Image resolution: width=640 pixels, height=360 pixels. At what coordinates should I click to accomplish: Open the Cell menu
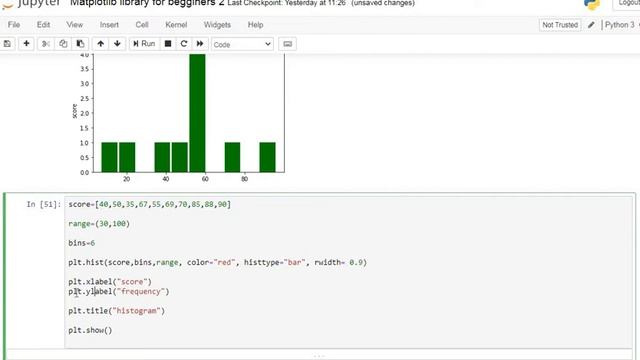pyautogui.click(x=142, y=25)
